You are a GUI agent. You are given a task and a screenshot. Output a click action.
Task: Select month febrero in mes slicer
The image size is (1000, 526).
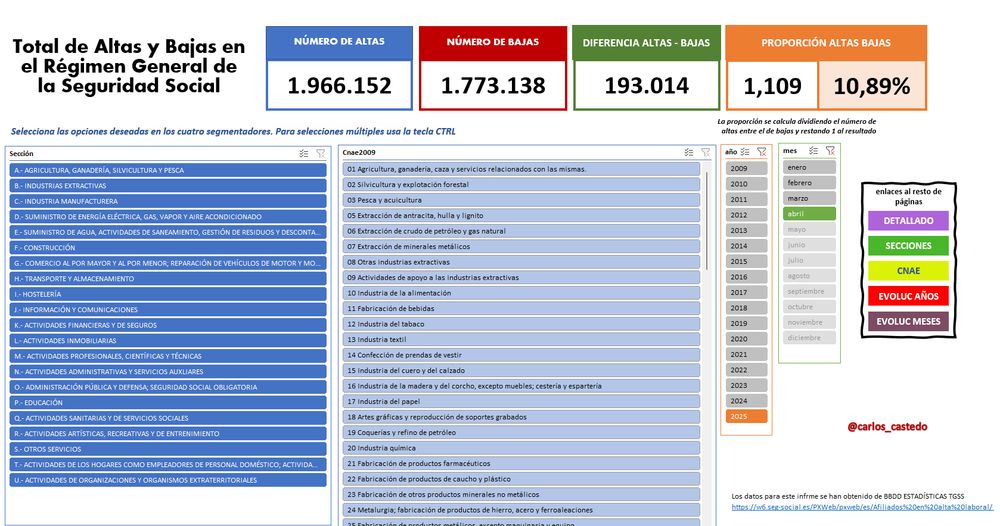click(x=809, y=182)
